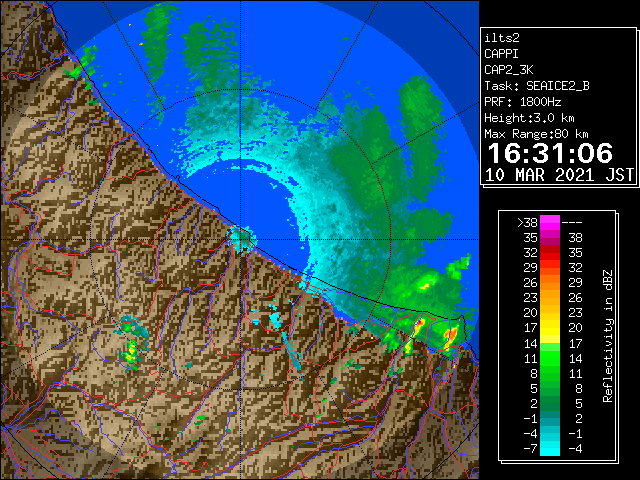The width and height of the screenshot is (640, 480).
Task: Click the -7 label at legend bottom
Action: (x=530, y=448)
